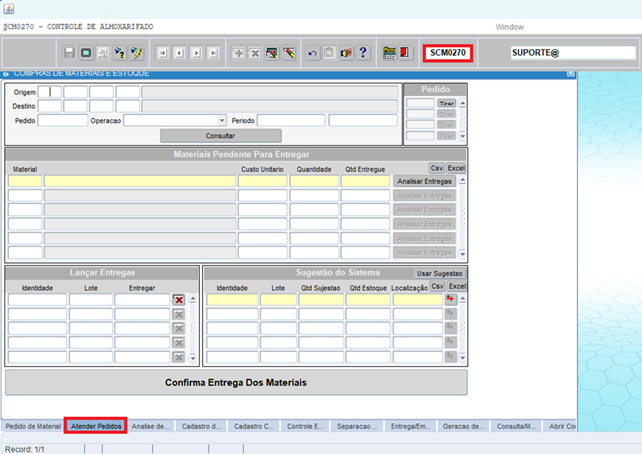Open the Analise de... tab

[150, 426]
